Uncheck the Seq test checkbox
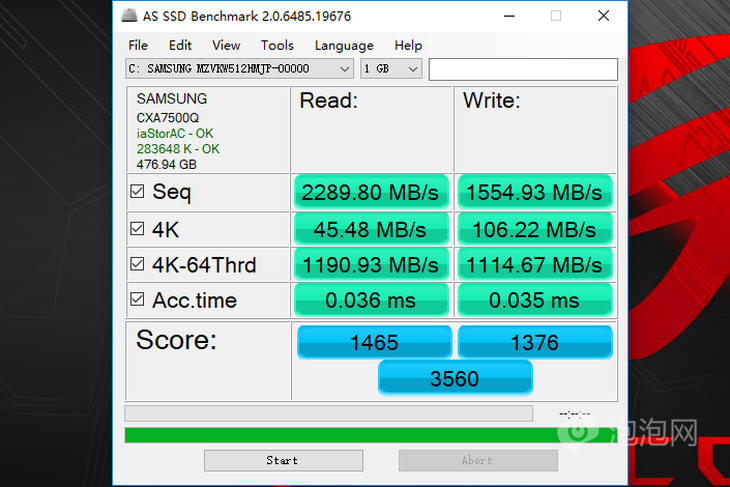Screen dimensions: 730x487 [x=137, y=191]
